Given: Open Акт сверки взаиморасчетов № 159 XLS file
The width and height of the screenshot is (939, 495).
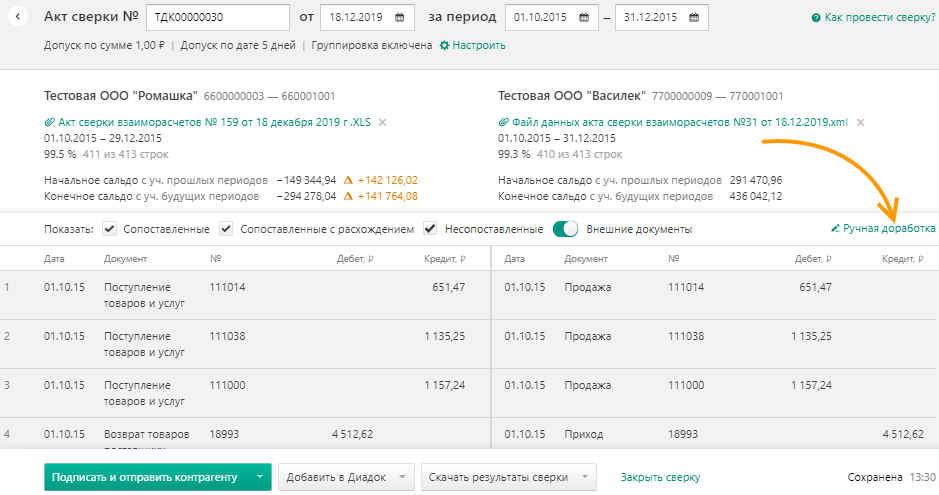Looking at the screenshot, I should [214, 122].
